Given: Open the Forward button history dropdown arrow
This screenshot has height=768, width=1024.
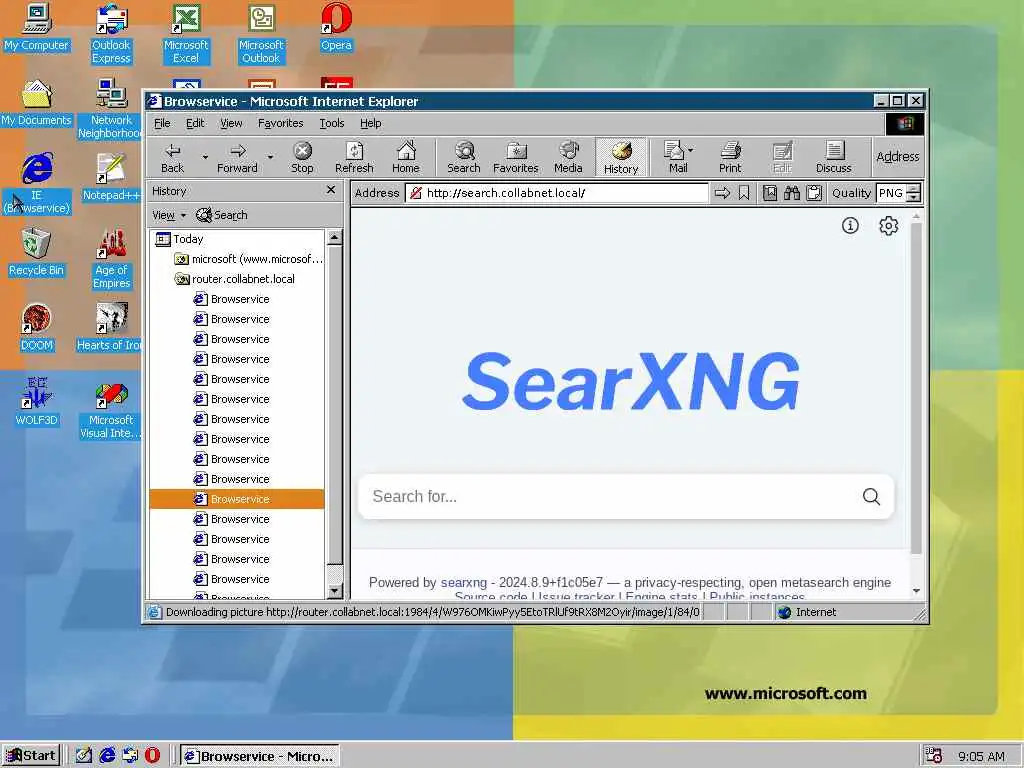Looking at the screenshot, I should coord(270,157).
